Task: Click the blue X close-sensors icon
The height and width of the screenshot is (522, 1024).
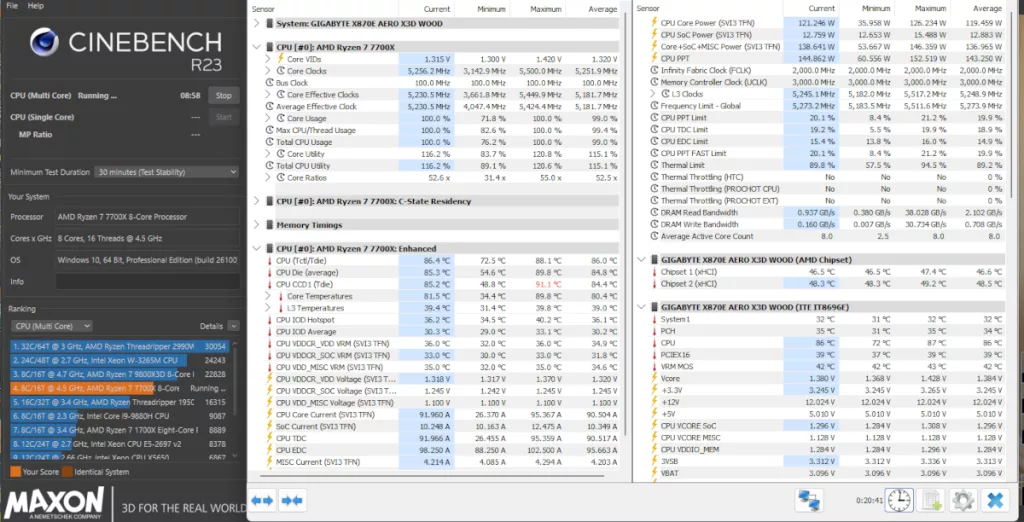Action: 995,501
